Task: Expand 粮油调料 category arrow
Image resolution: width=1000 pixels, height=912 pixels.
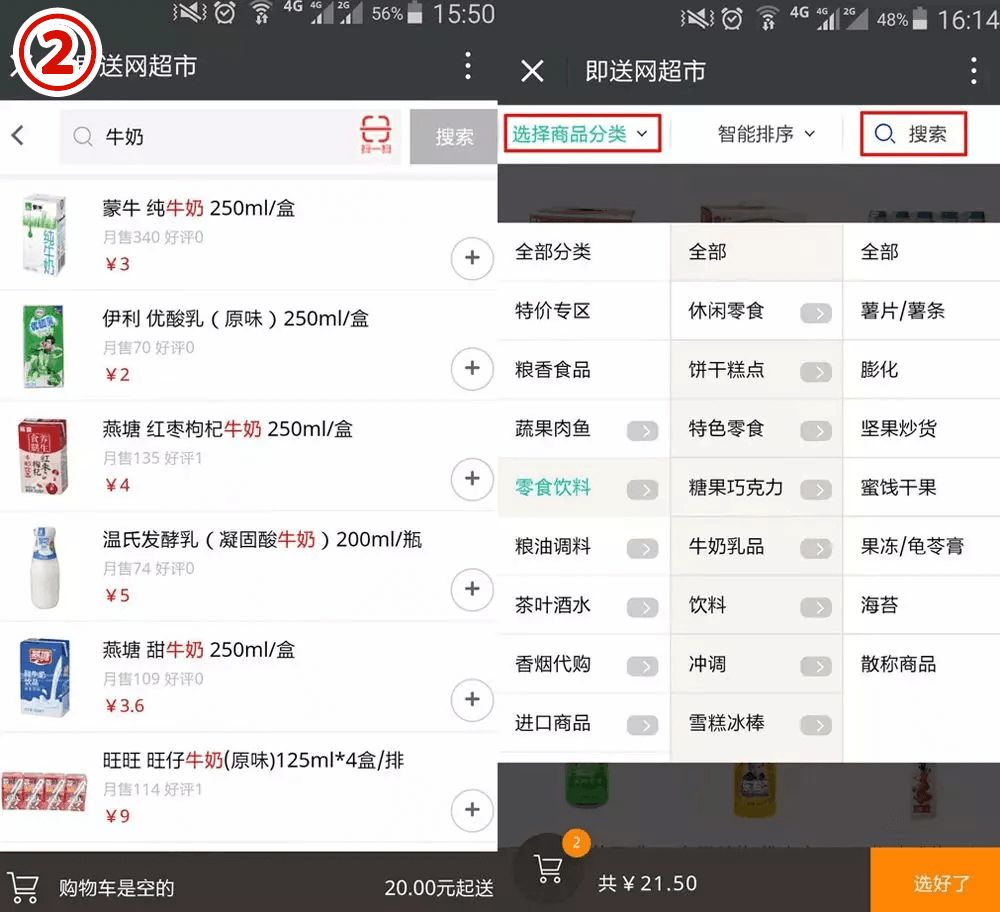Action: point(642,548)
